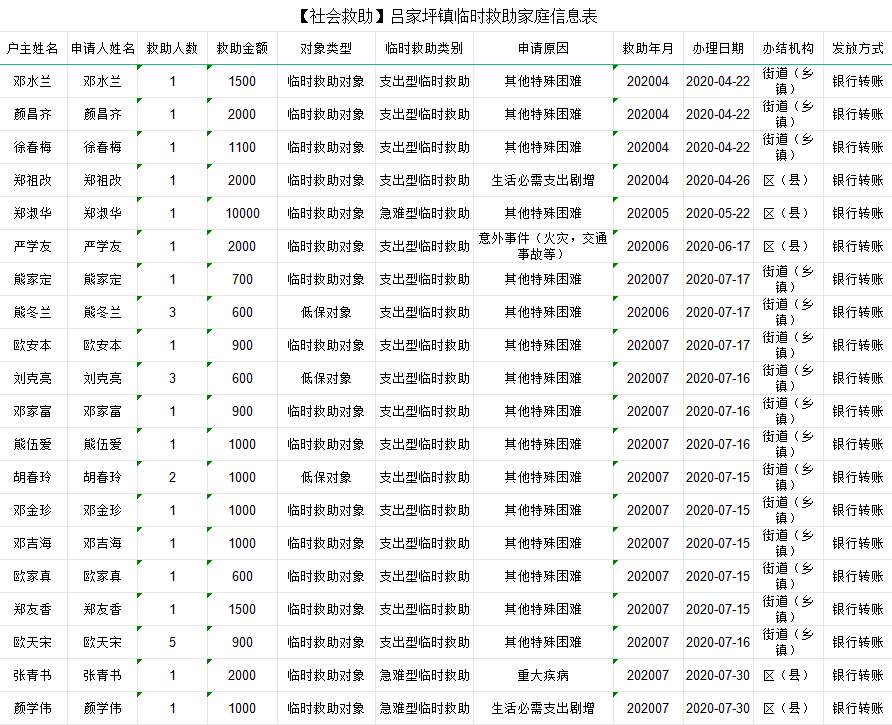Screen dimensions: 892x725
Task: Select the 申请原因 header cell
Action: tap(543, 48)
